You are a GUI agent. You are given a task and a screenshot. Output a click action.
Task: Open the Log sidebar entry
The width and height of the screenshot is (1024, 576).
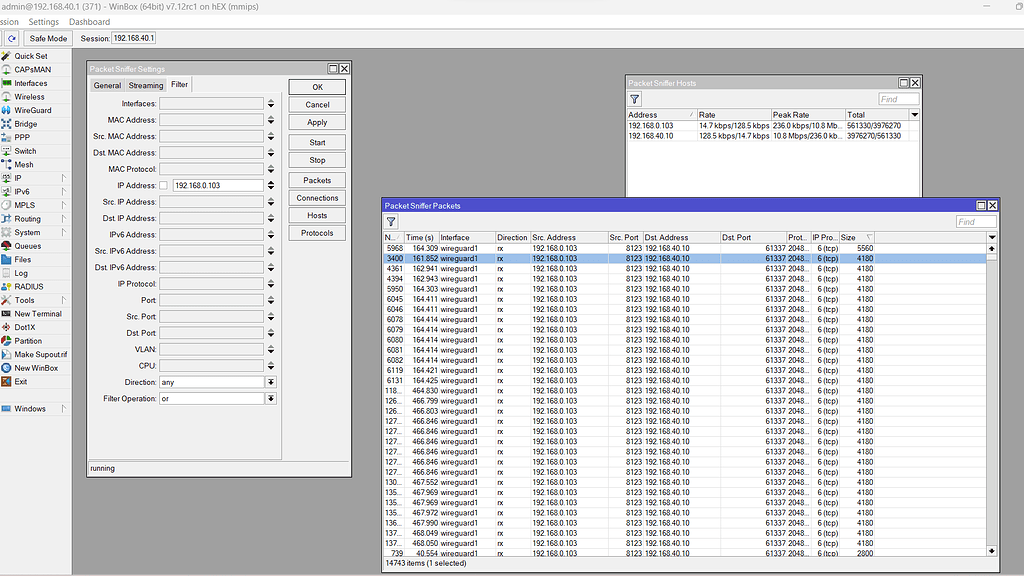21,273
